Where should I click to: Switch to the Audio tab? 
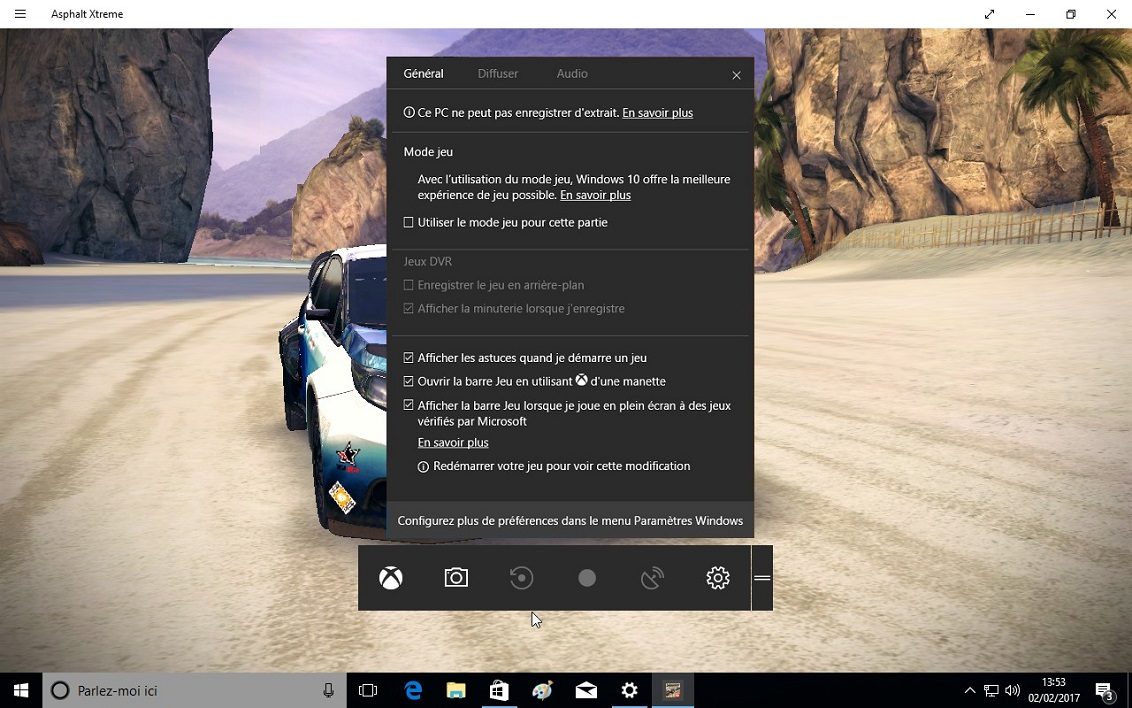coord(572,74)
